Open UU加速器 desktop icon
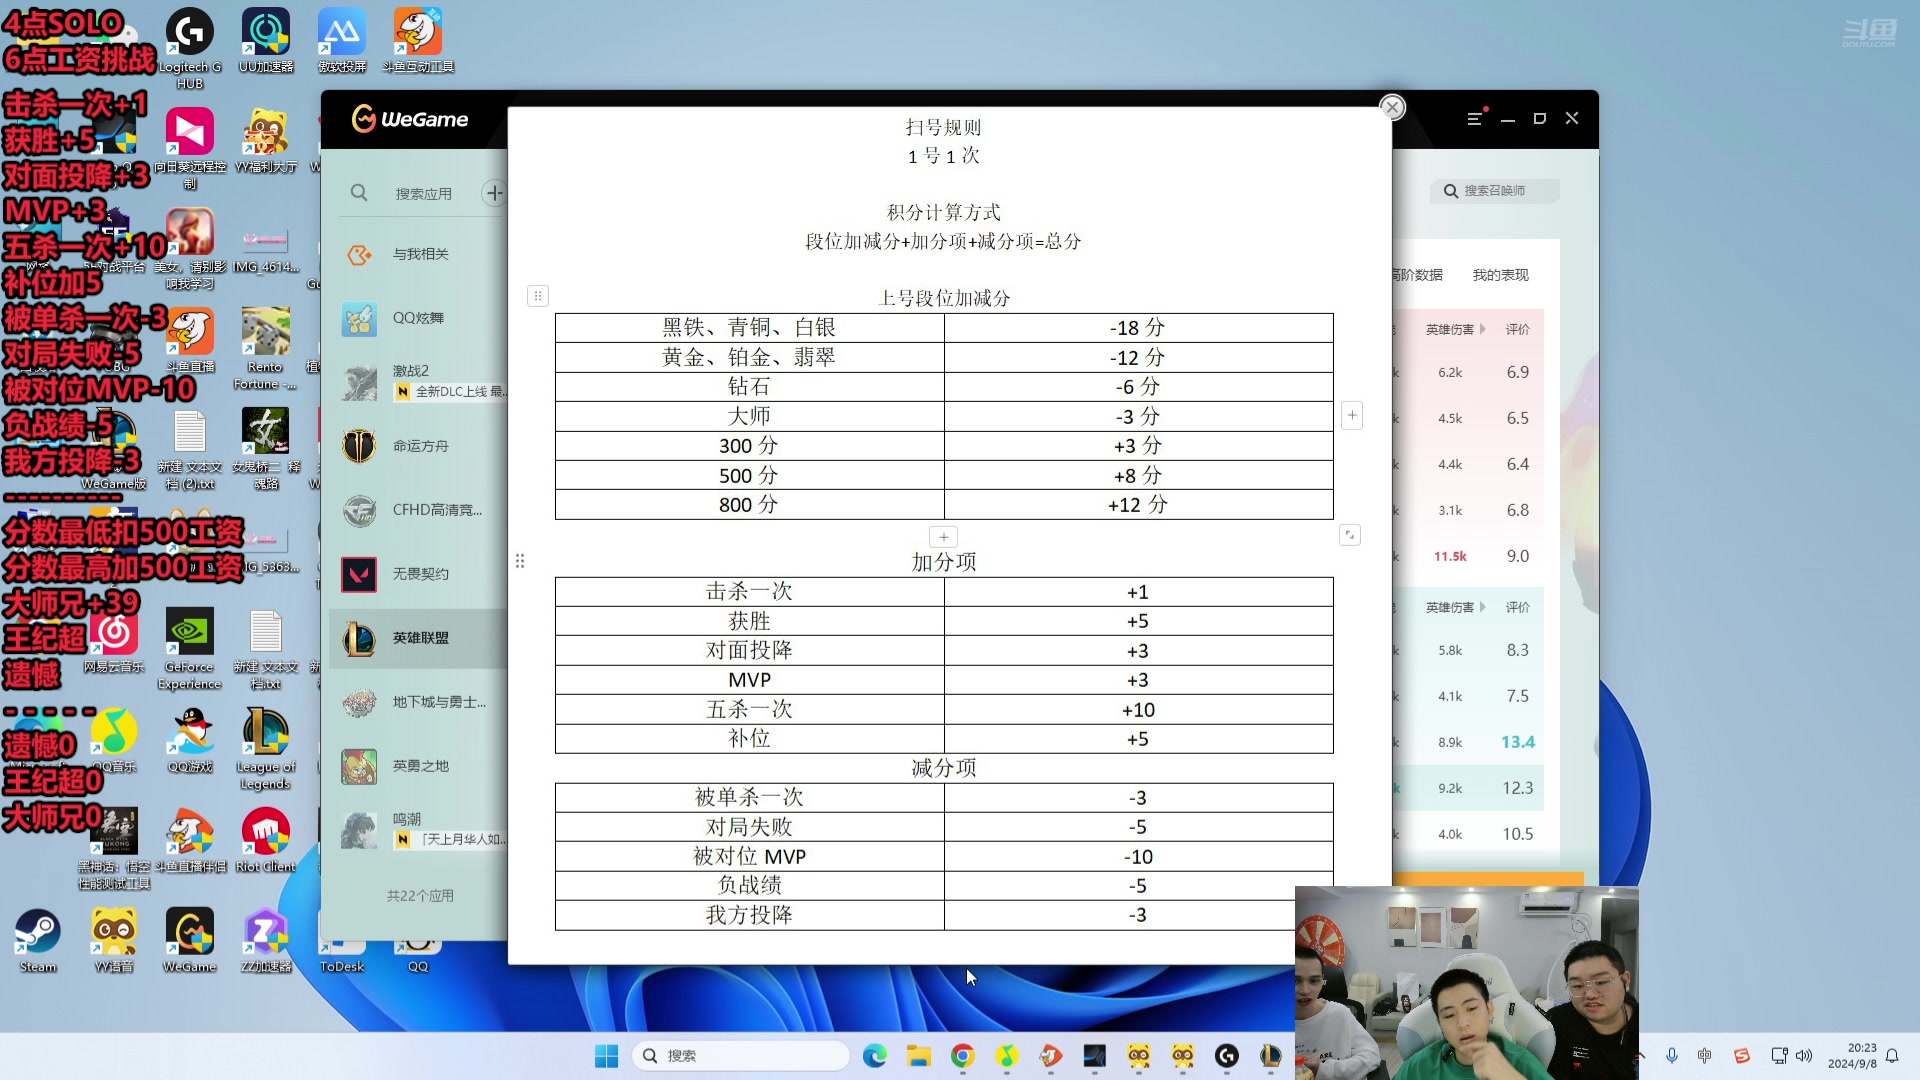The image size is (1920, 1080). point(266,40)
